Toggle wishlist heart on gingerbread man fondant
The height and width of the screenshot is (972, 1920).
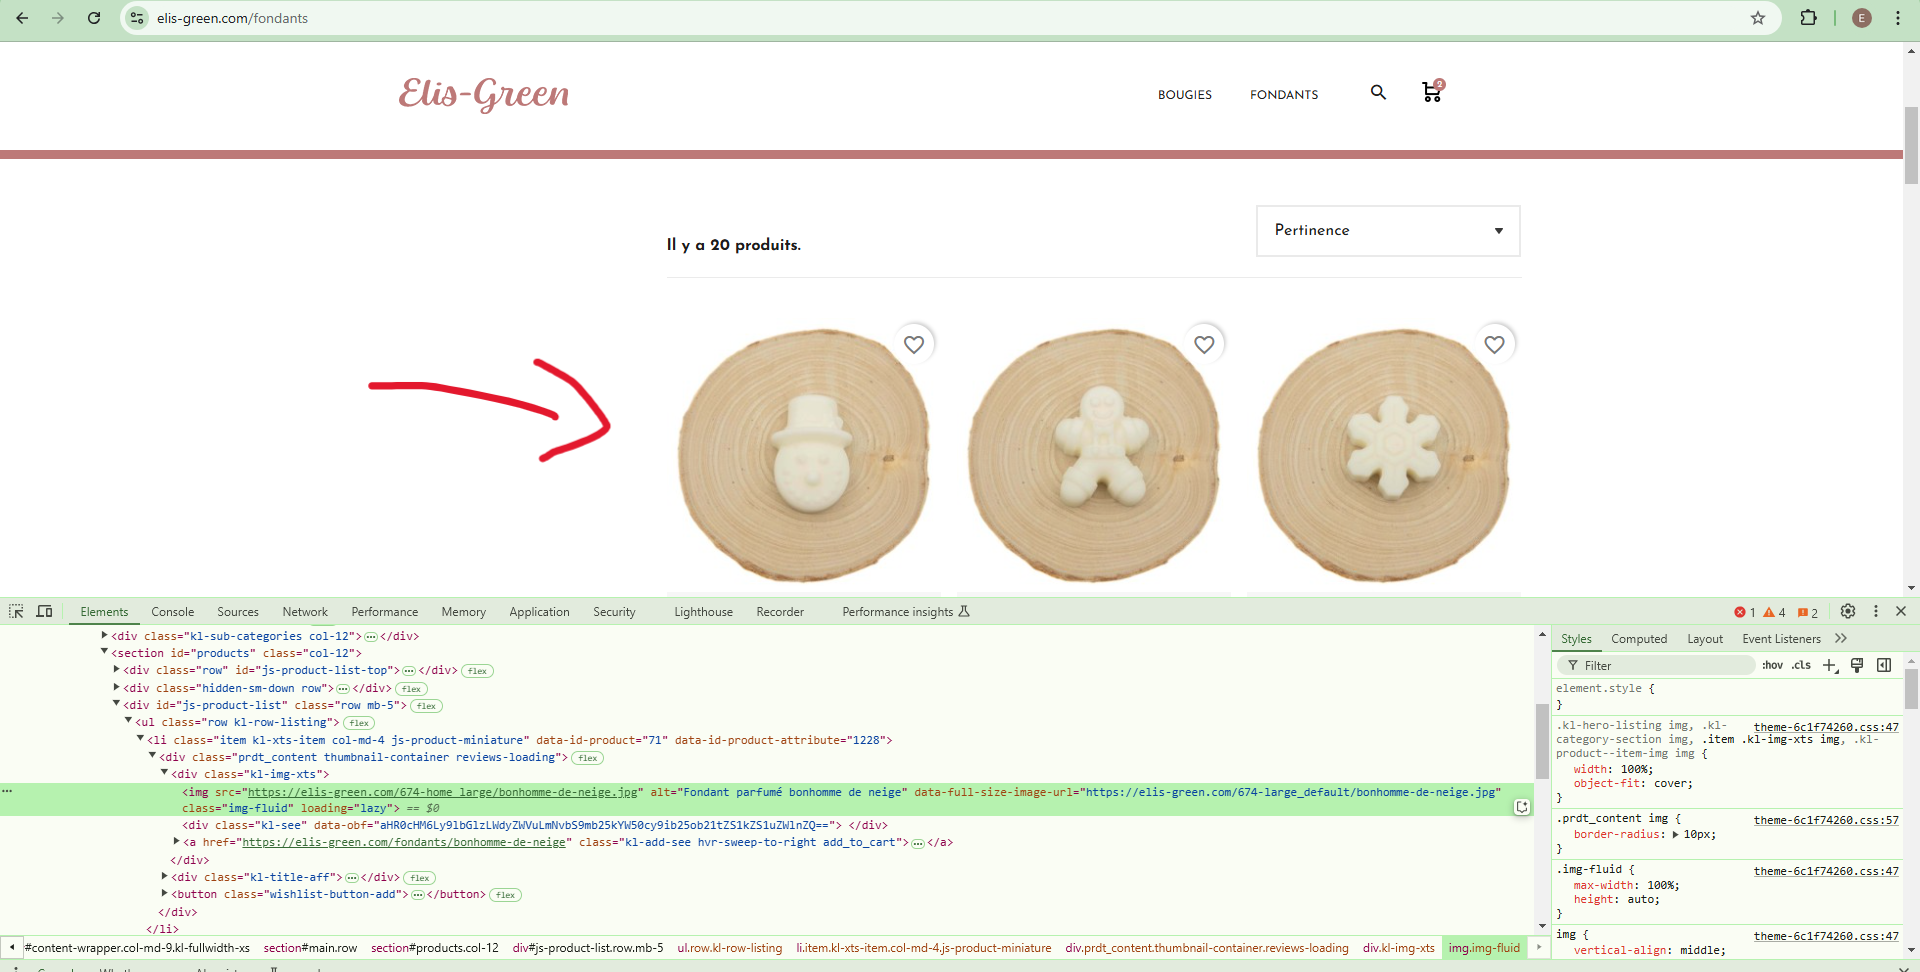[x=1204, y=344]
